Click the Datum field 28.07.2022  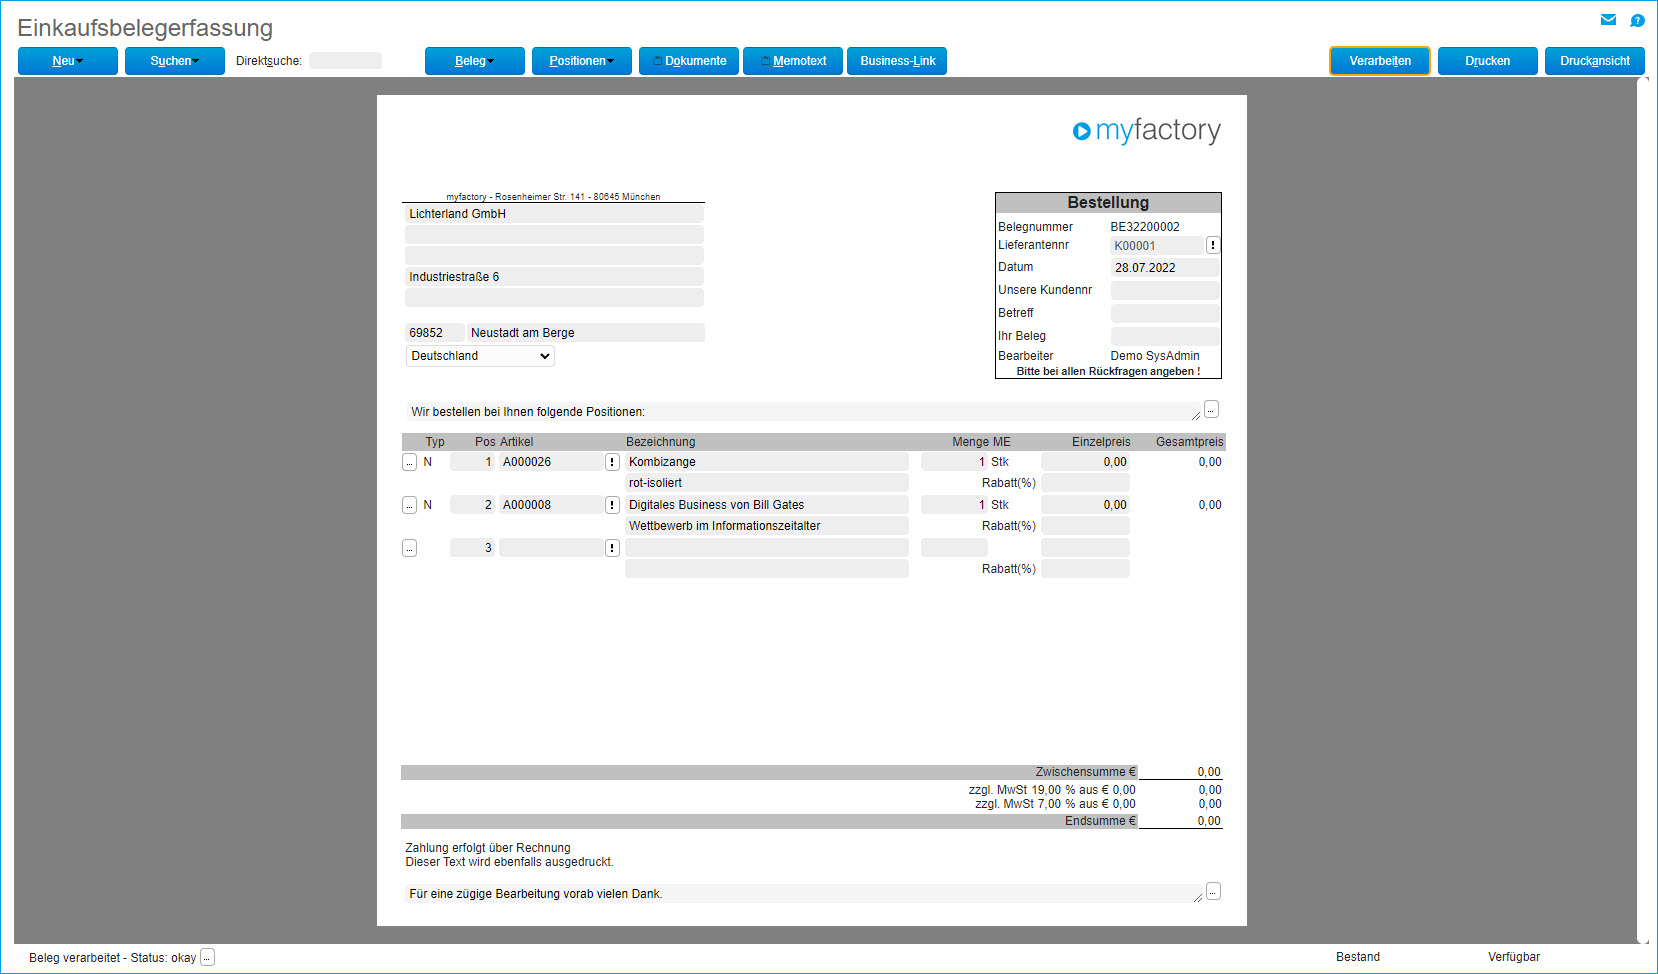click(x=1165, y=268)
